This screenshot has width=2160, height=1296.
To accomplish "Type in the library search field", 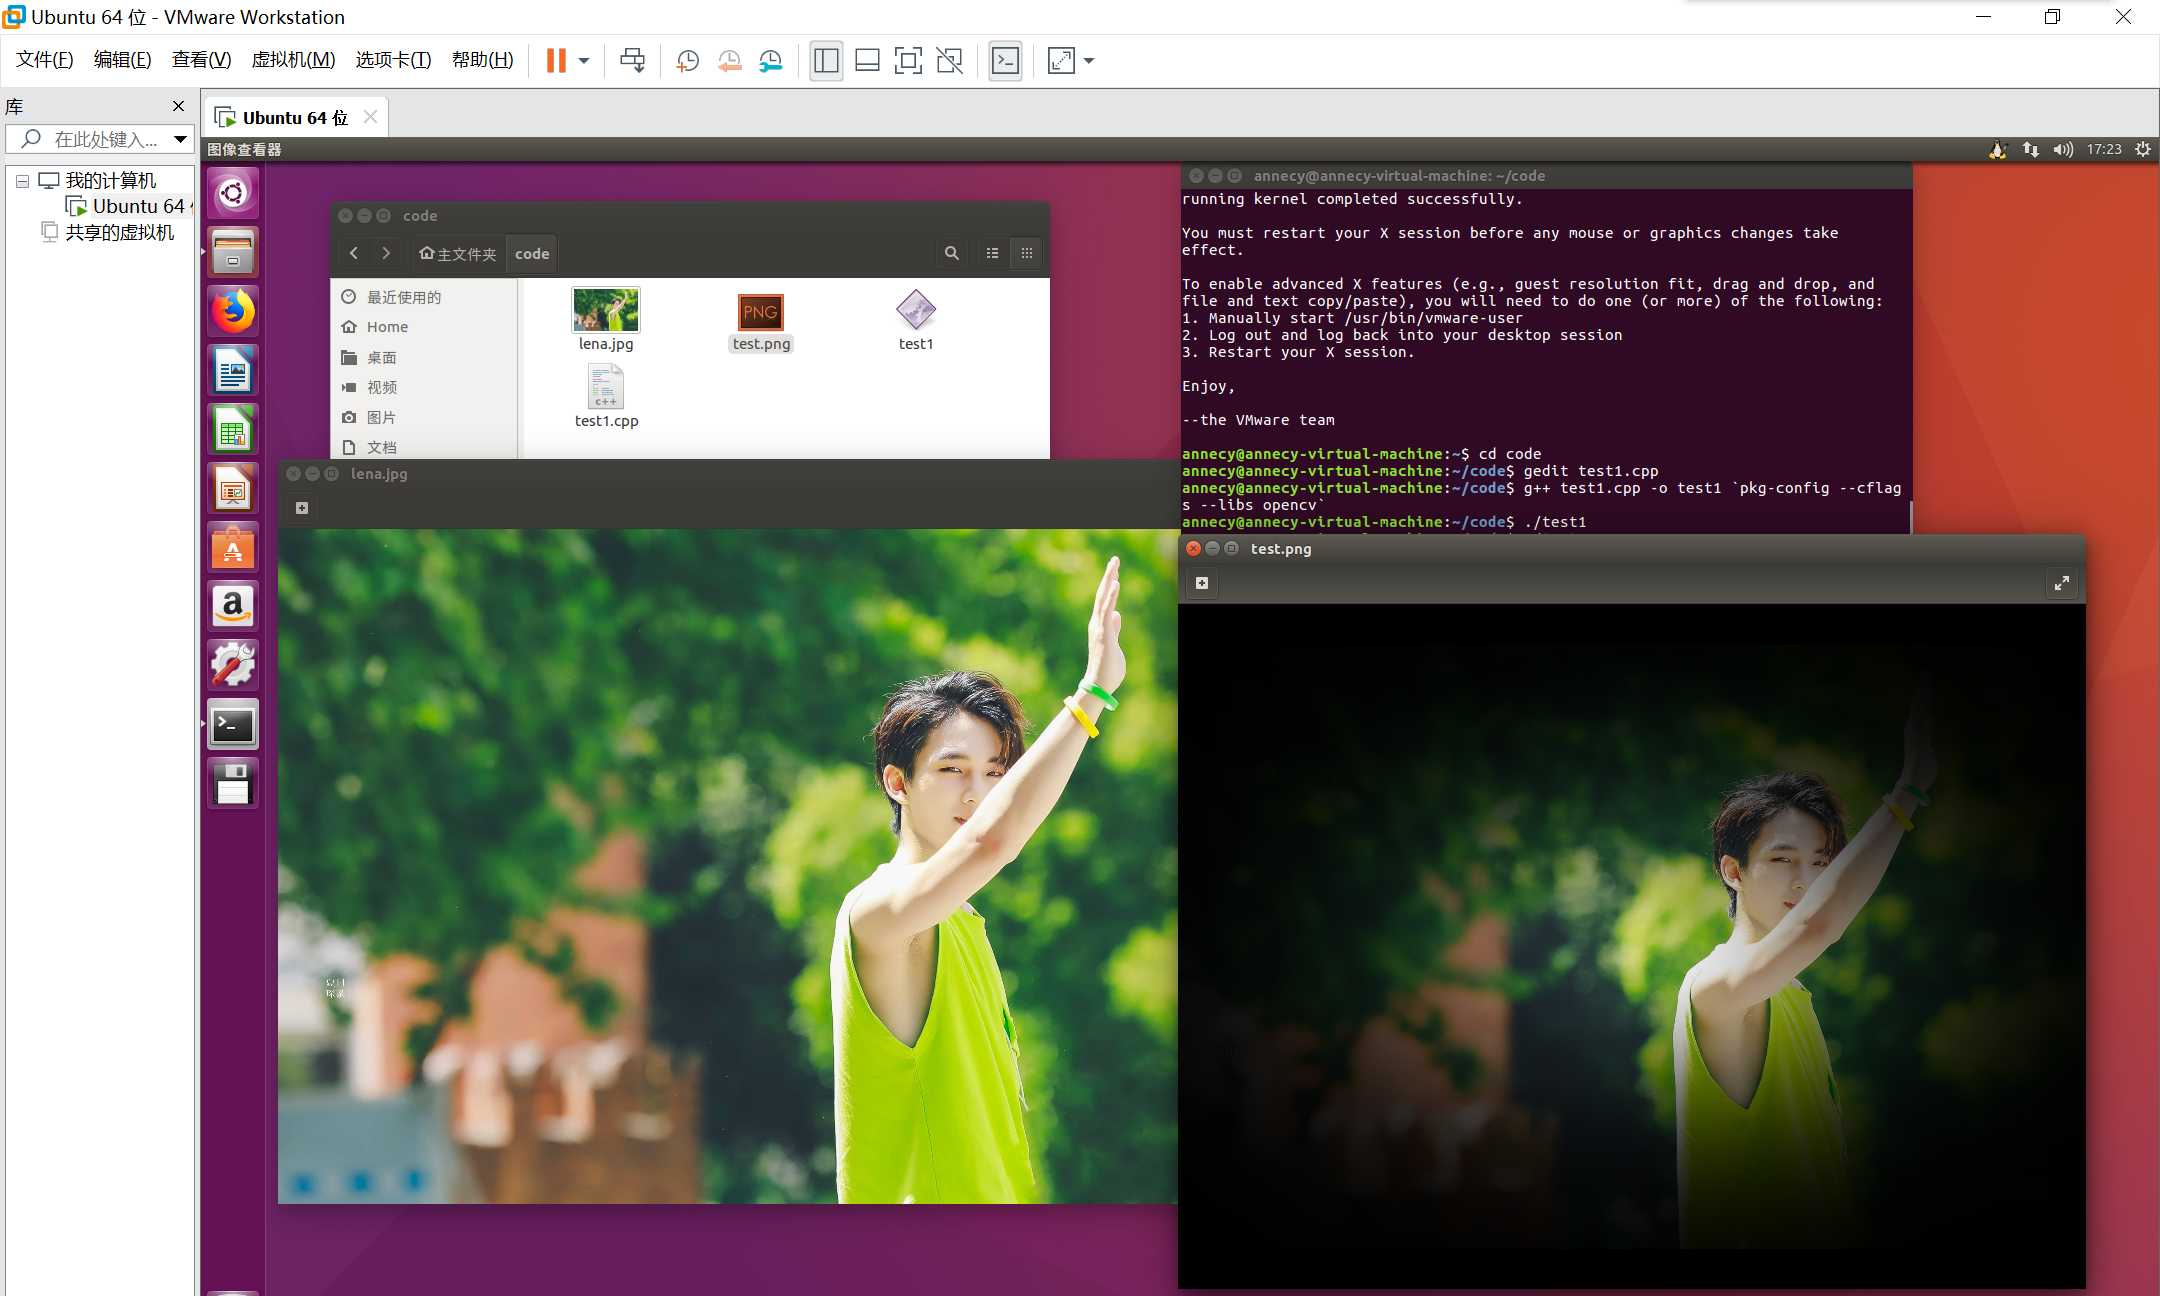I will (x=105, y=139).
